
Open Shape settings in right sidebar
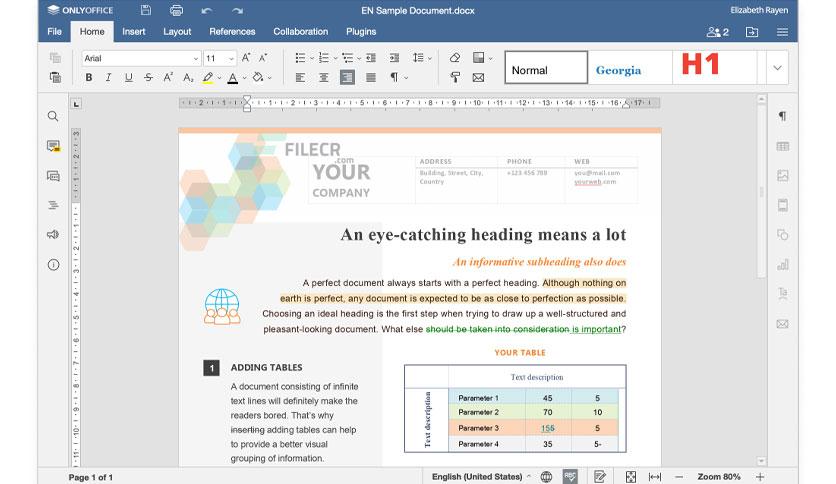[782, 235]
